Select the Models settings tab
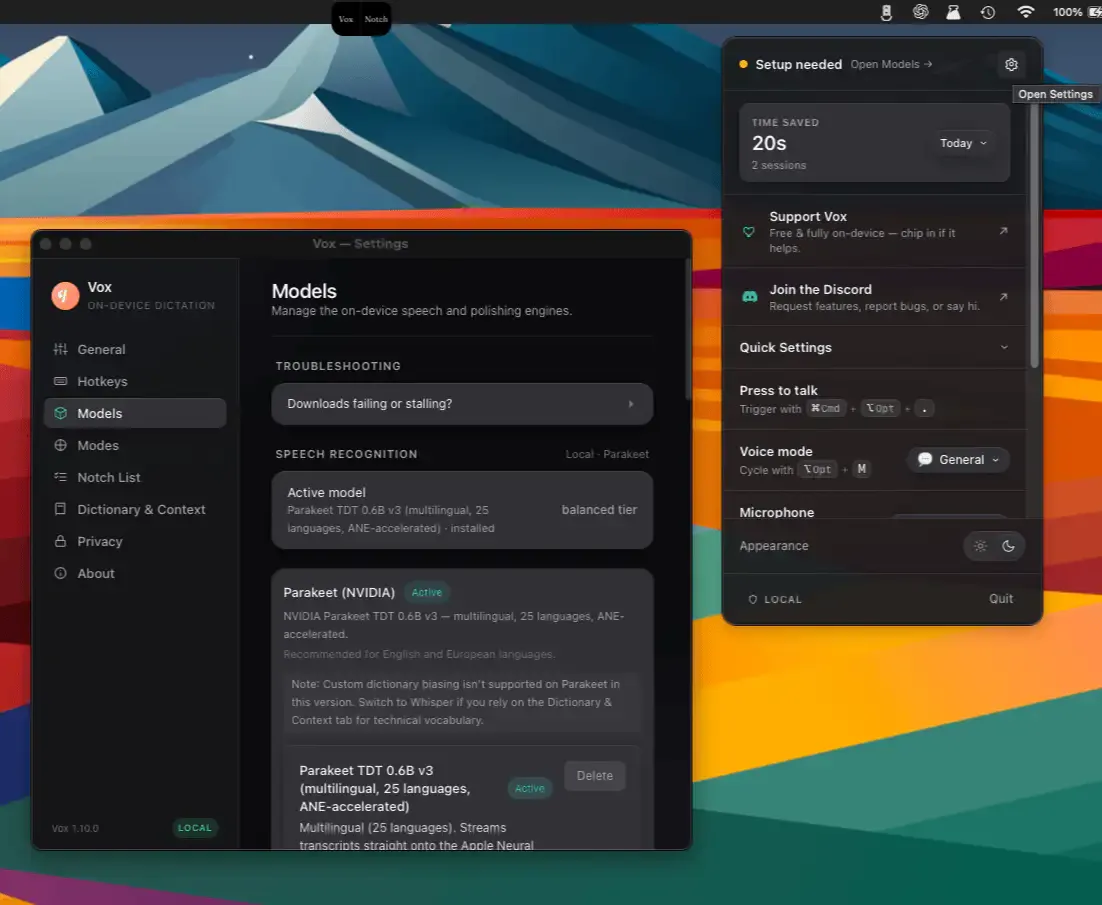The image size is (1102, 905). pos(135,413)
